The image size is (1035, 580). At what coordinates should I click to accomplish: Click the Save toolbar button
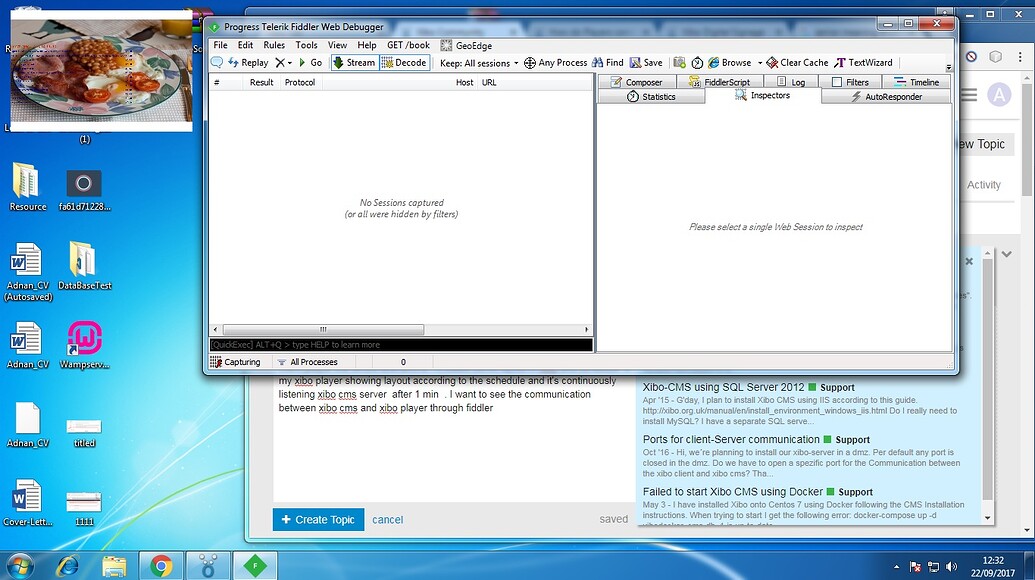tap(646, 63)
